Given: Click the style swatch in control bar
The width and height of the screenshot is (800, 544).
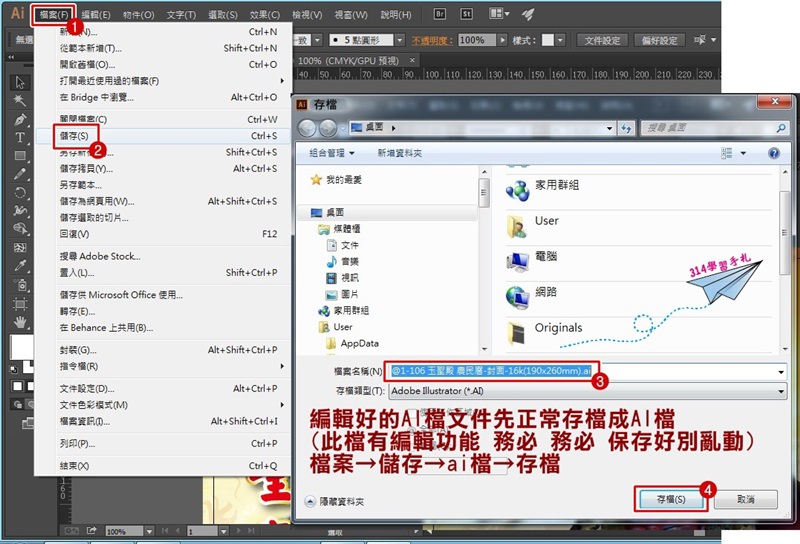Looking at the screenshot, I should (x=547, y=40).
